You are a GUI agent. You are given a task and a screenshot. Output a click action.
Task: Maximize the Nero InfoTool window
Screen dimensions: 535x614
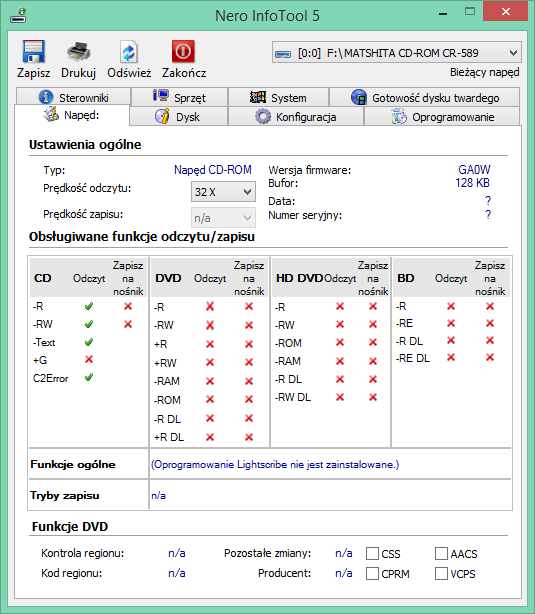470,11
